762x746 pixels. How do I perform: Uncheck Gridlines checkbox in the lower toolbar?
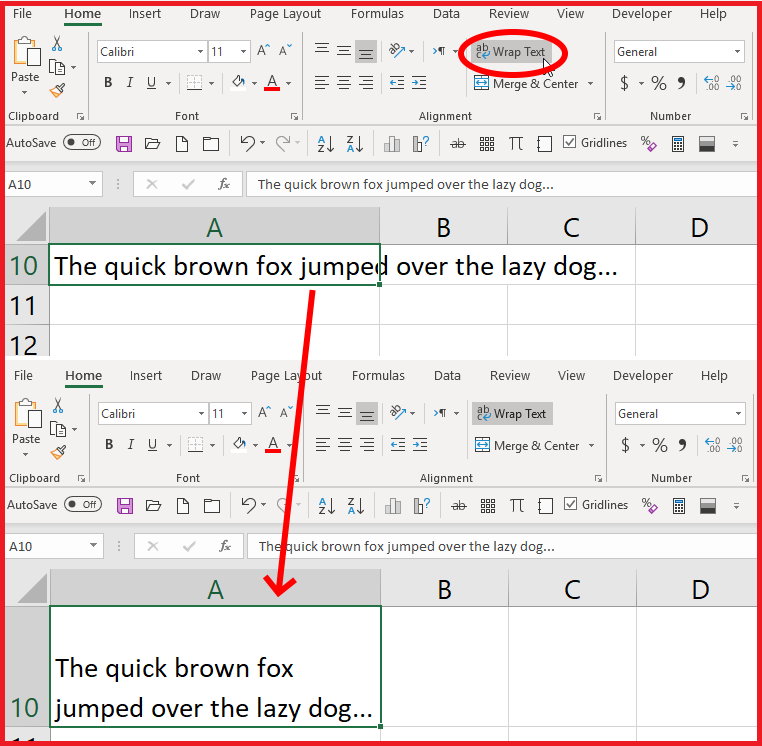click(570, 504)
